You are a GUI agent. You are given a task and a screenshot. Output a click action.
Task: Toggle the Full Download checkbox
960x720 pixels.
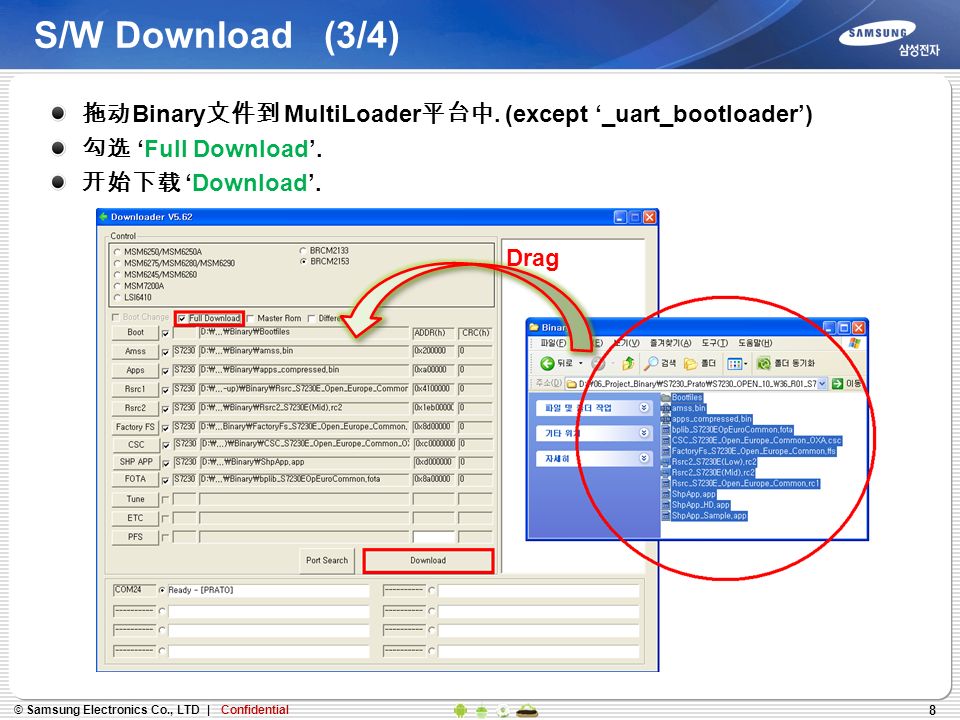click(x=182, y=318)
